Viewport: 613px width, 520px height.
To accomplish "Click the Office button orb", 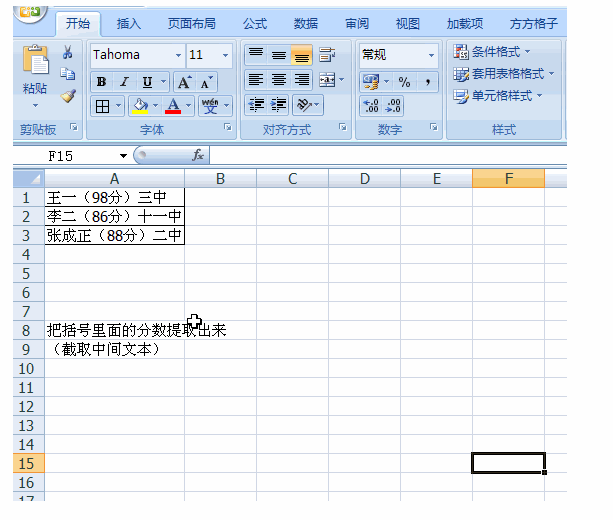I will pos(30,13).
